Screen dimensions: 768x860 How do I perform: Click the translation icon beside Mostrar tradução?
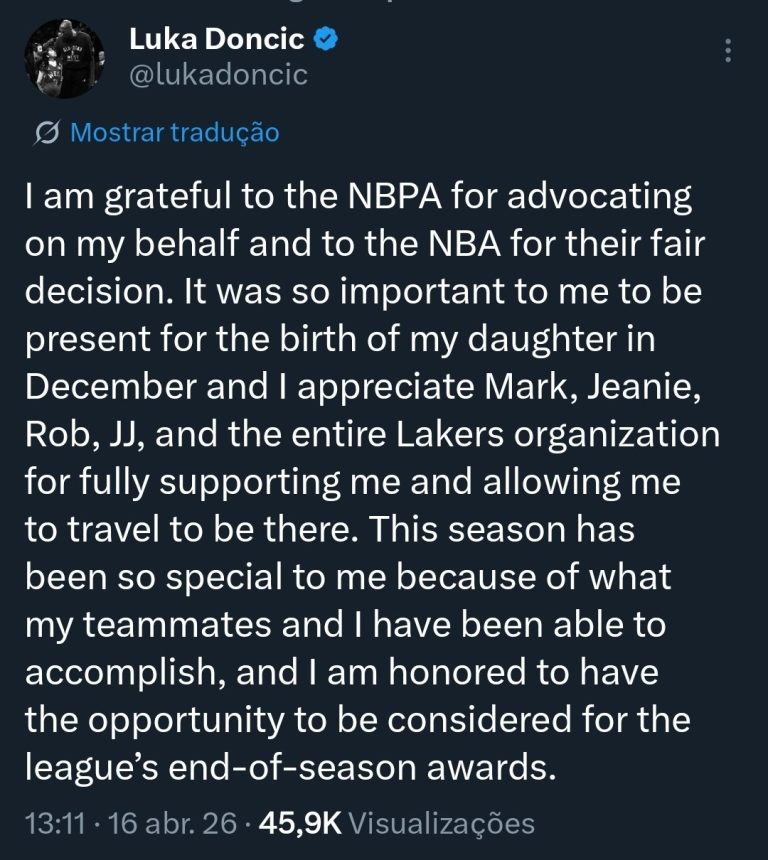coord(47,133)
